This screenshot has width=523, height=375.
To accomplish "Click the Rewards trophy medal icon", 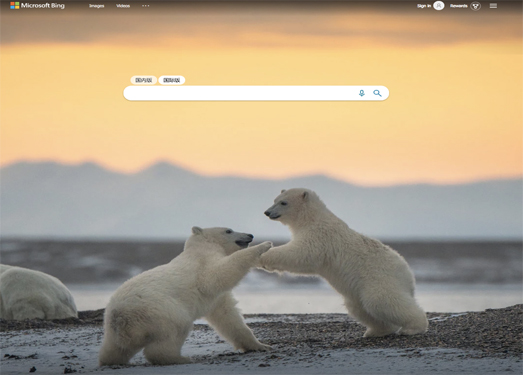I will [x=476, y=6].
